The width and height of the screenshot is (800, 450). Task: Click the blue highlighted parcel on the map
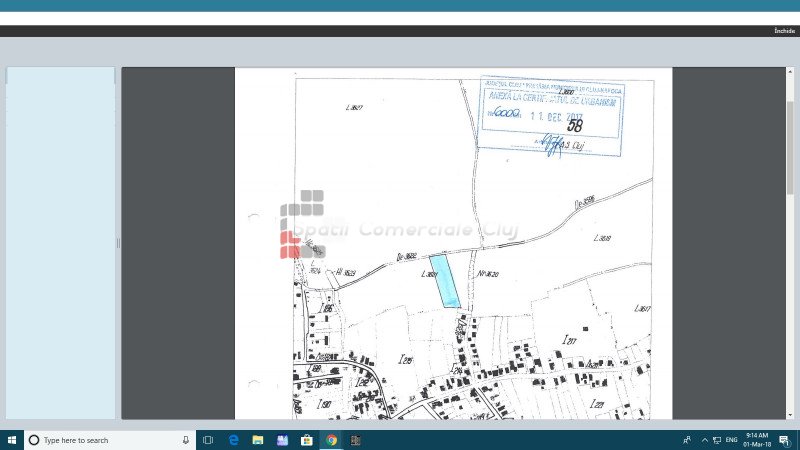click(445, 280)
